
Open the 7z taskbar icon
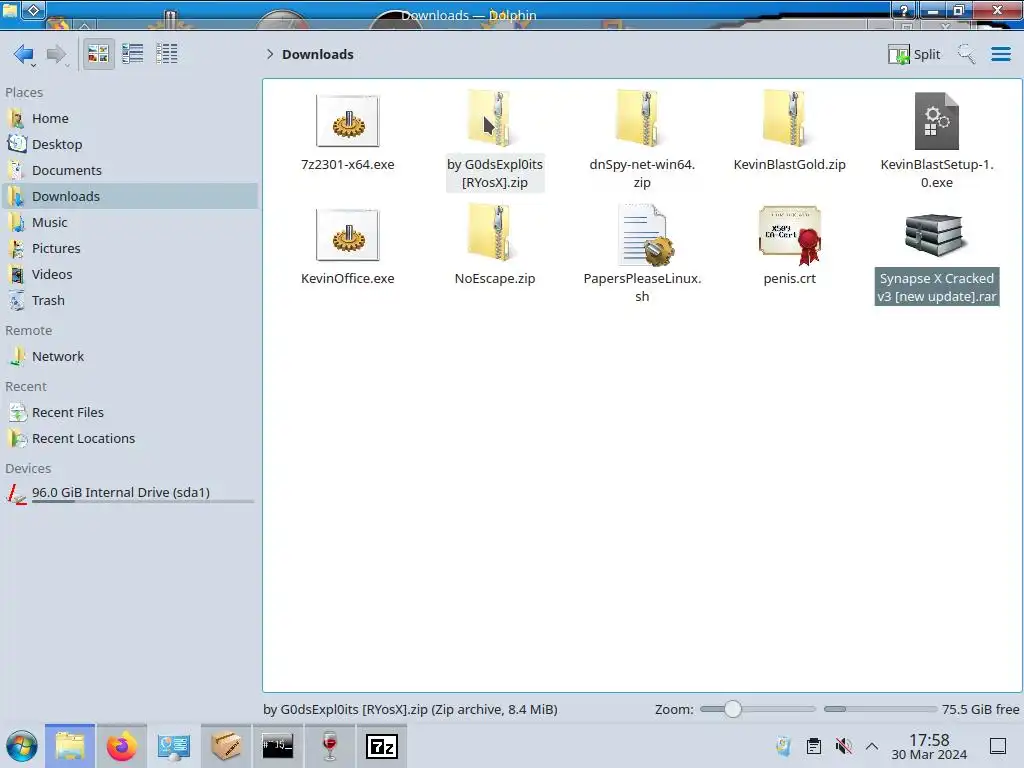[382, 746]
